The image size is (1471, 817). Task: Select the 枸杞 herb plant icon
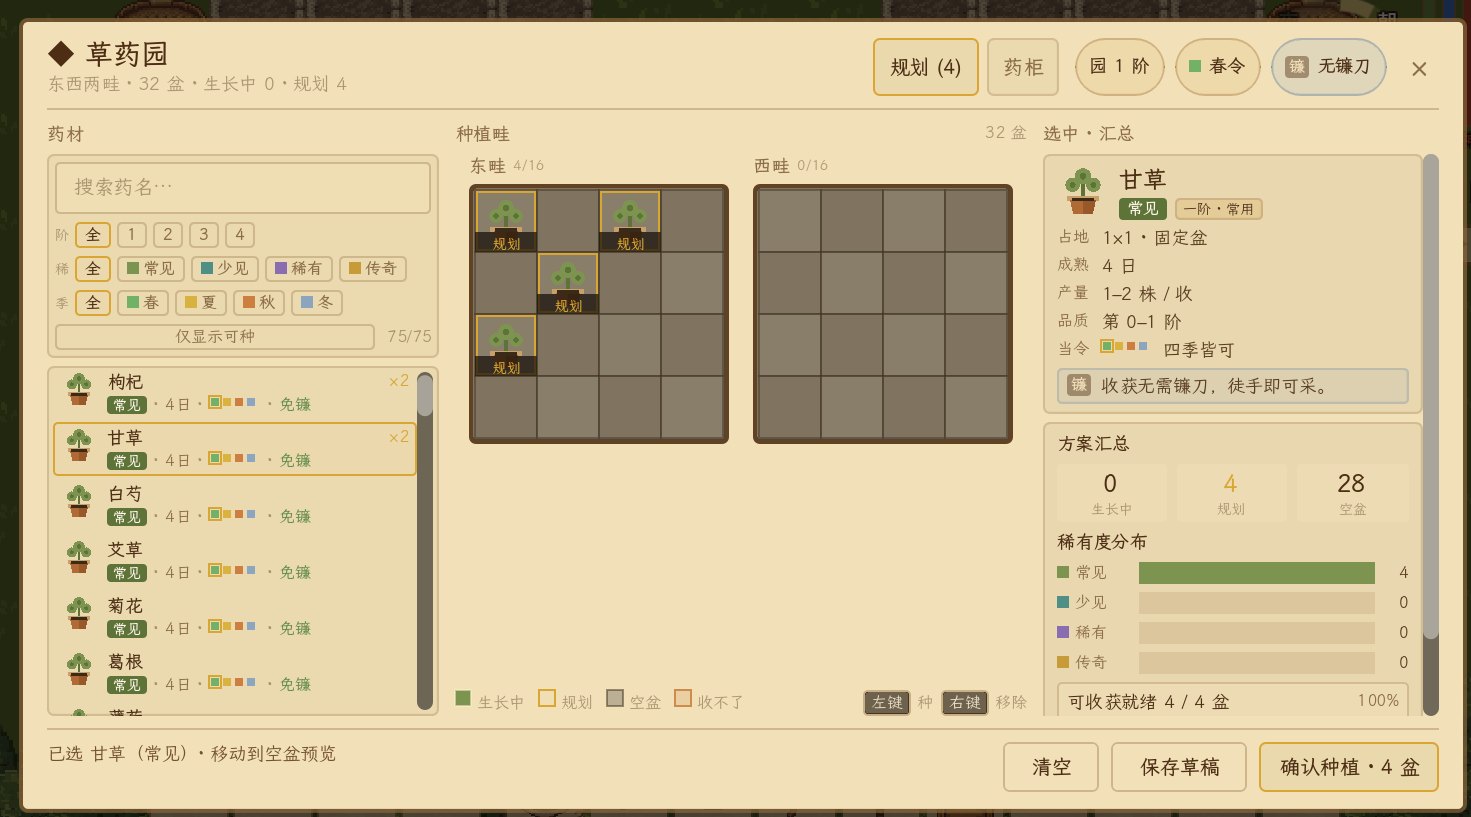[79, 389]
